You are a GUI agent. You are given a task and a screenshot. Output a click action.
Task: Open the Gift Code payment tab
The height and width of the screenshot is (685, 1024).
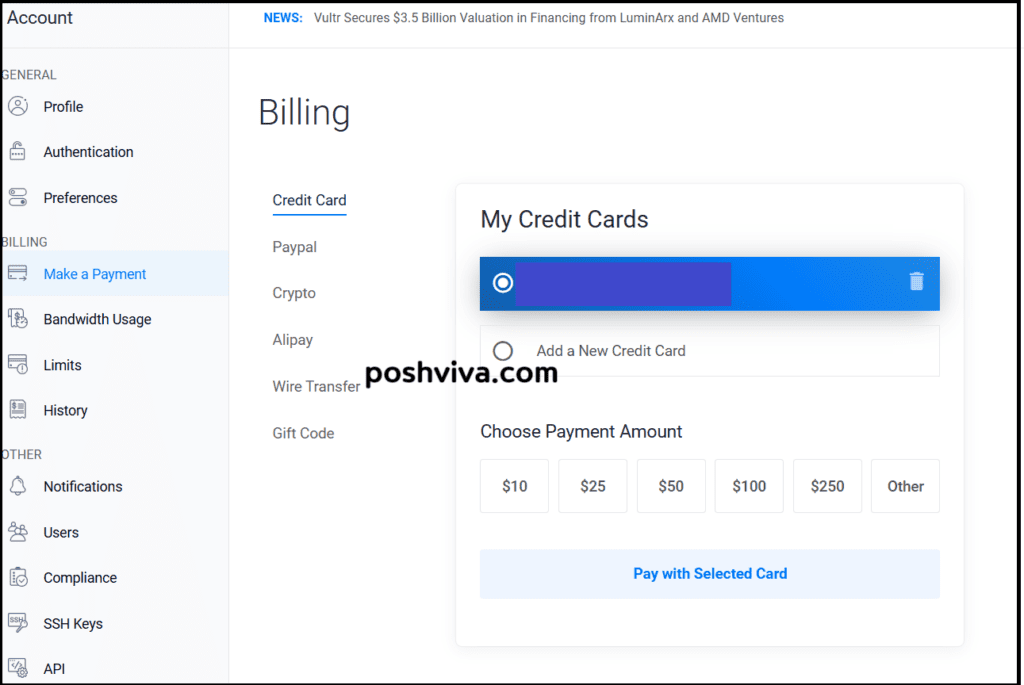[x=303, y=433]
